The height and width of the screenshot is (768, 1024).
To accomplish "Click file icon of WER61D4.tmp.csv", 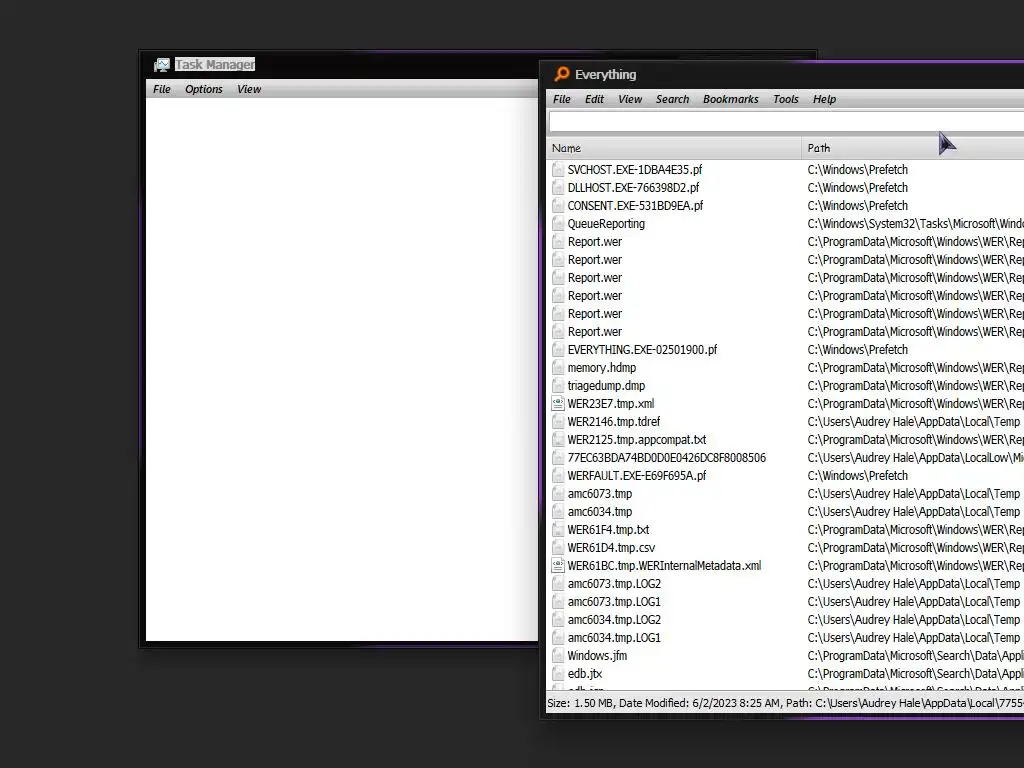I will pyautogui.click(x=558, y=548).
